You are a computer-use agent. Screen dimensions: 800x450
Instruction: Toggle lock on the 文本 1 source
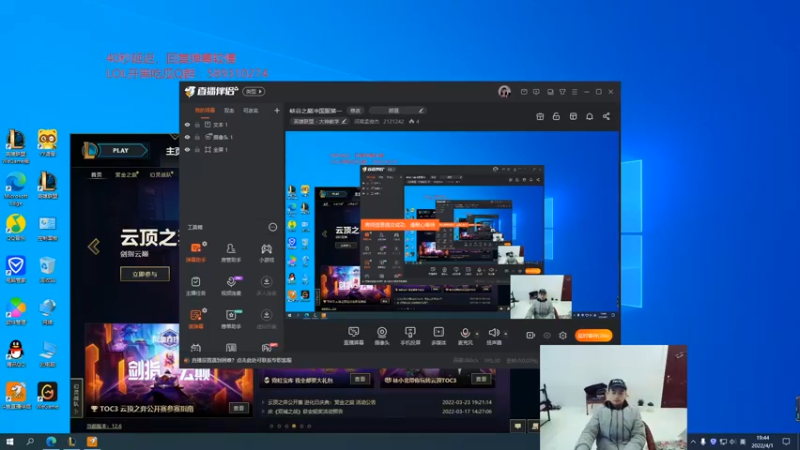click(197, 124)
